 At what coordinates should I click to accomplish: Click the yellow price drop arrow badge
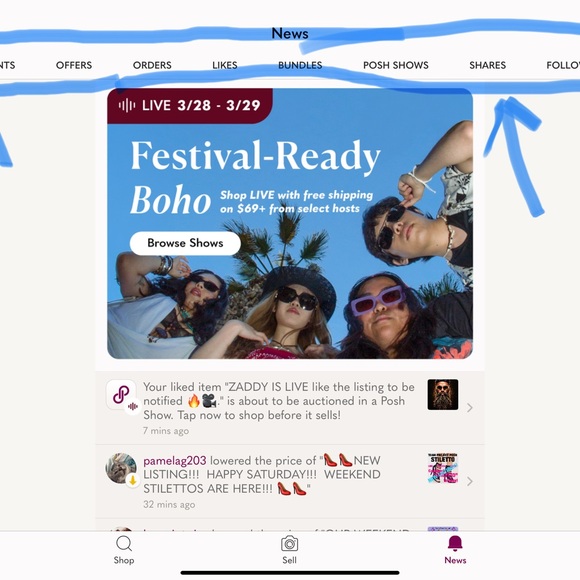(133, 480)
